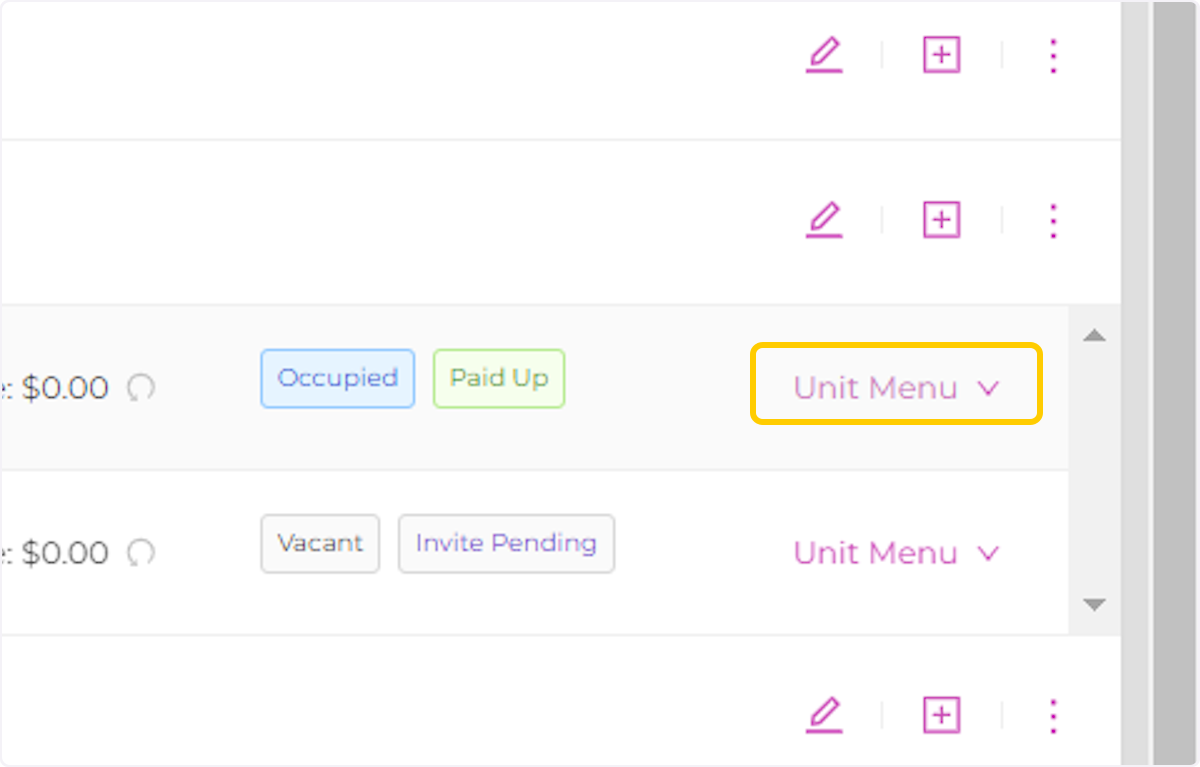The width and height of the screenshot is (1200, 767).
Task: Click the refresh icon beside $0.00 on Occupied row
Action: pos(142,388)
